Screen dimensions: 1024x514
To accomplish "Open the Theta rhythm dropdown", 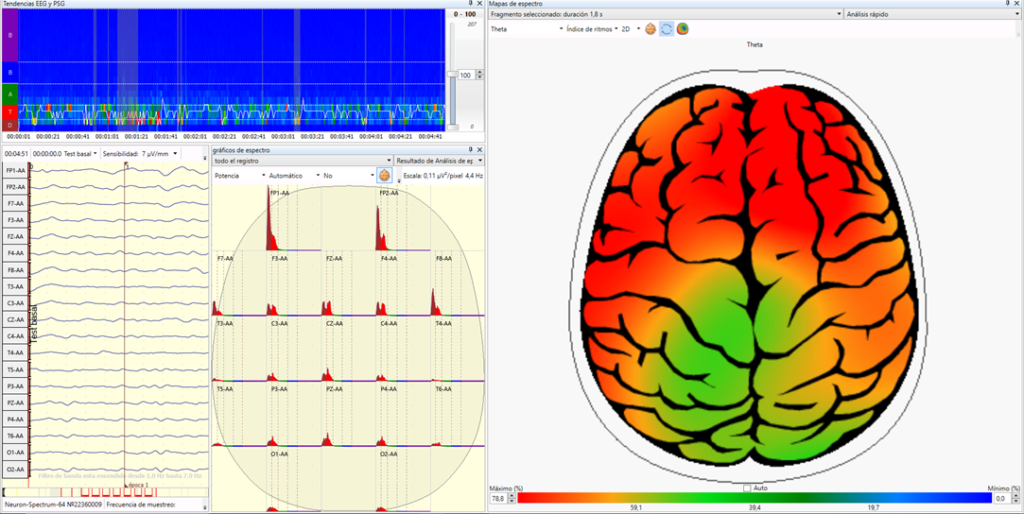I will click(x=527, y=29).
